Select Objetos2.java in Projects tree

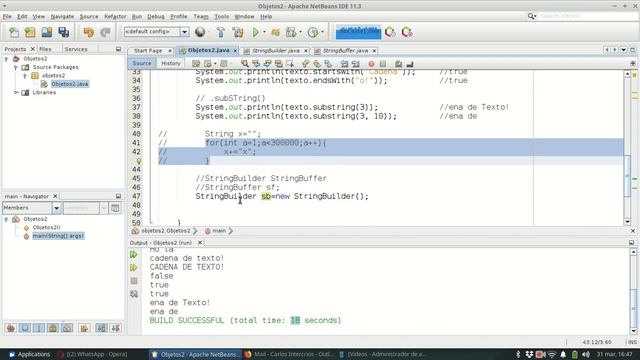pos(69,84)
